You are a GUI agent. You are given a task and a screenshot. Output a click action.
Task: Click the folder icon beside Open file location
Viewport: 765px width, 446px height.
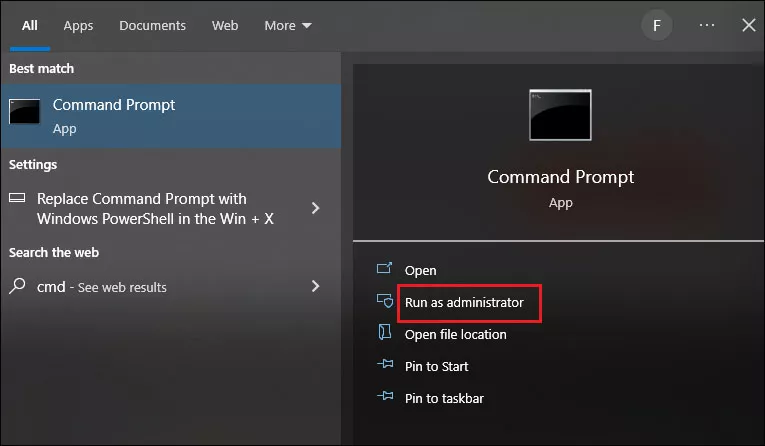click(x=384, y=332)
